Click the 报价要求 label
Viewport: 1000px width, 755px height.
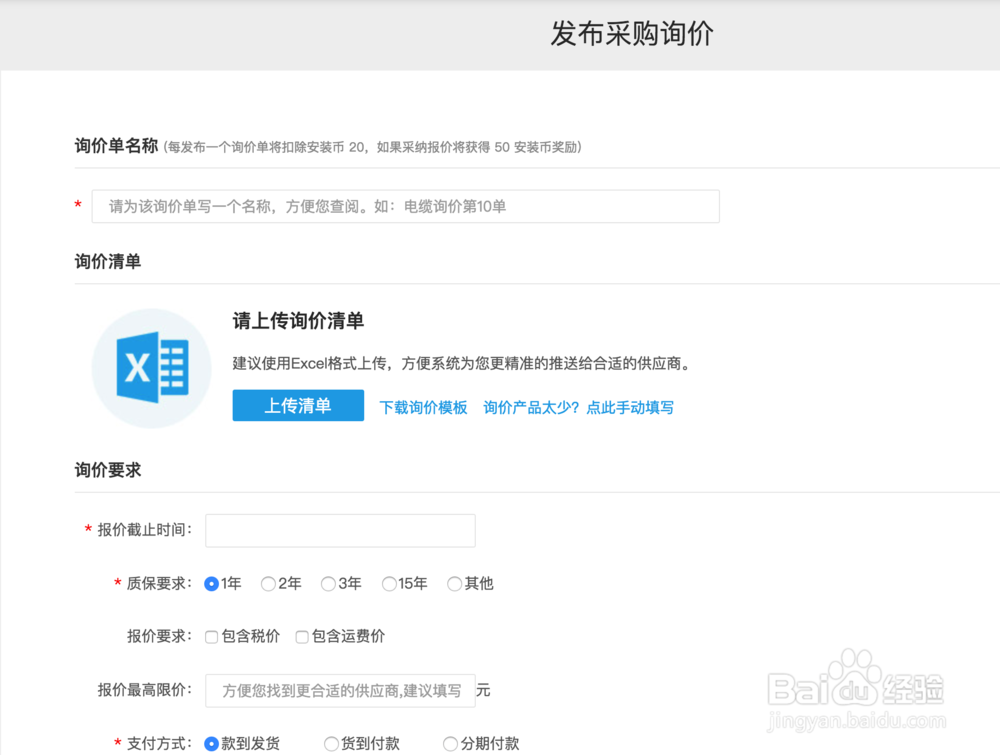pyautogui.click(x=159, y=636)
